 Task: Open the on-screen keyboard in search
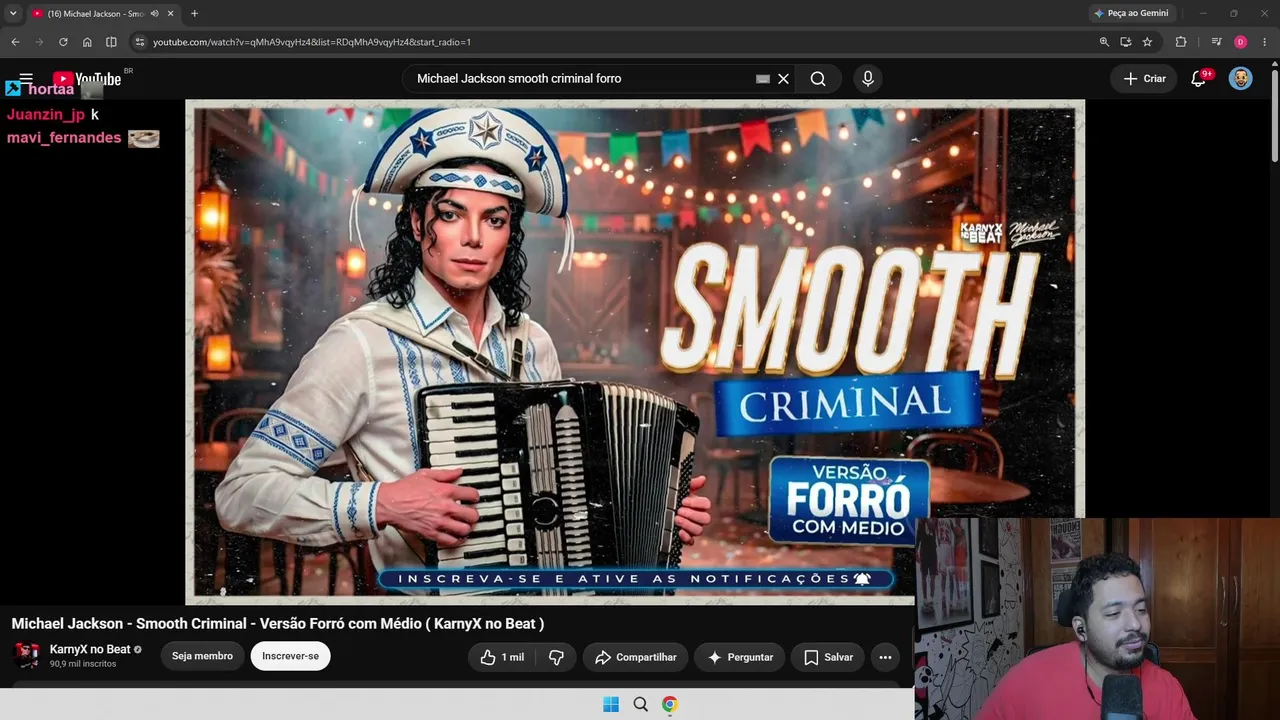pyautogui.click(x=763, y=79)
